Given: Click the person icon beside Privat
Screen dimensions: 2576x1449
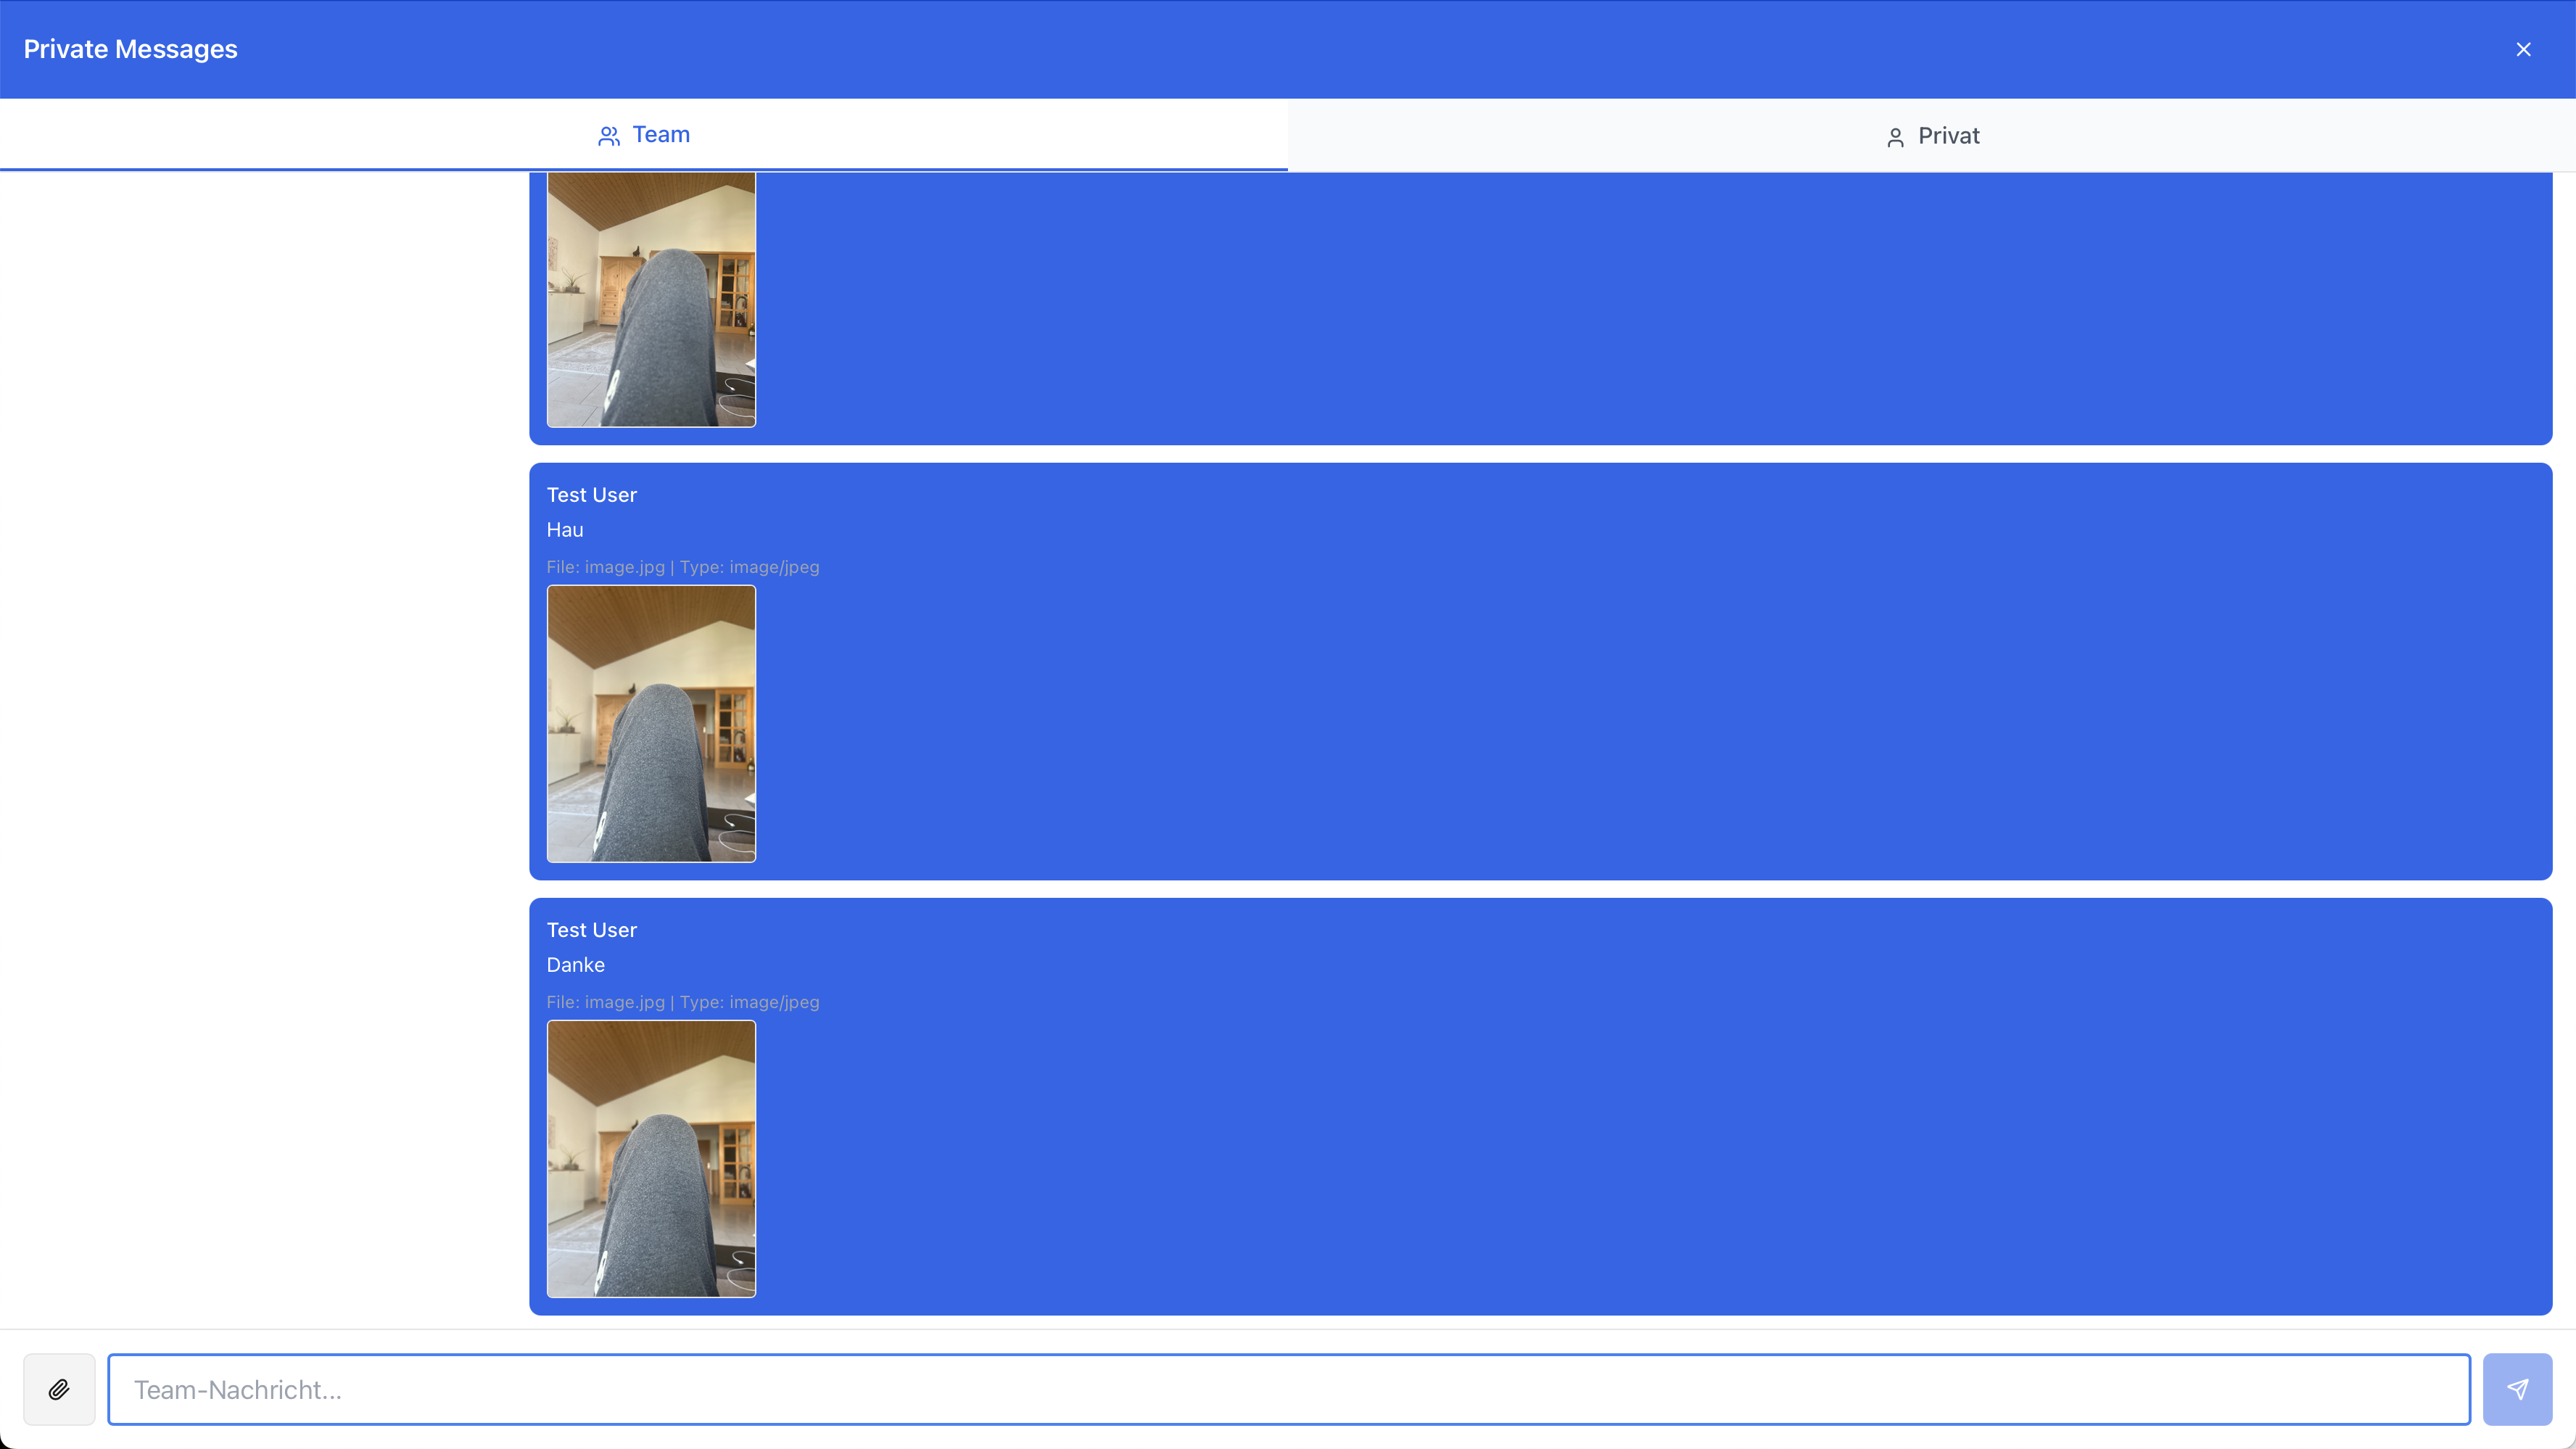Looking at the screenshot, I should coord(1894,137).
